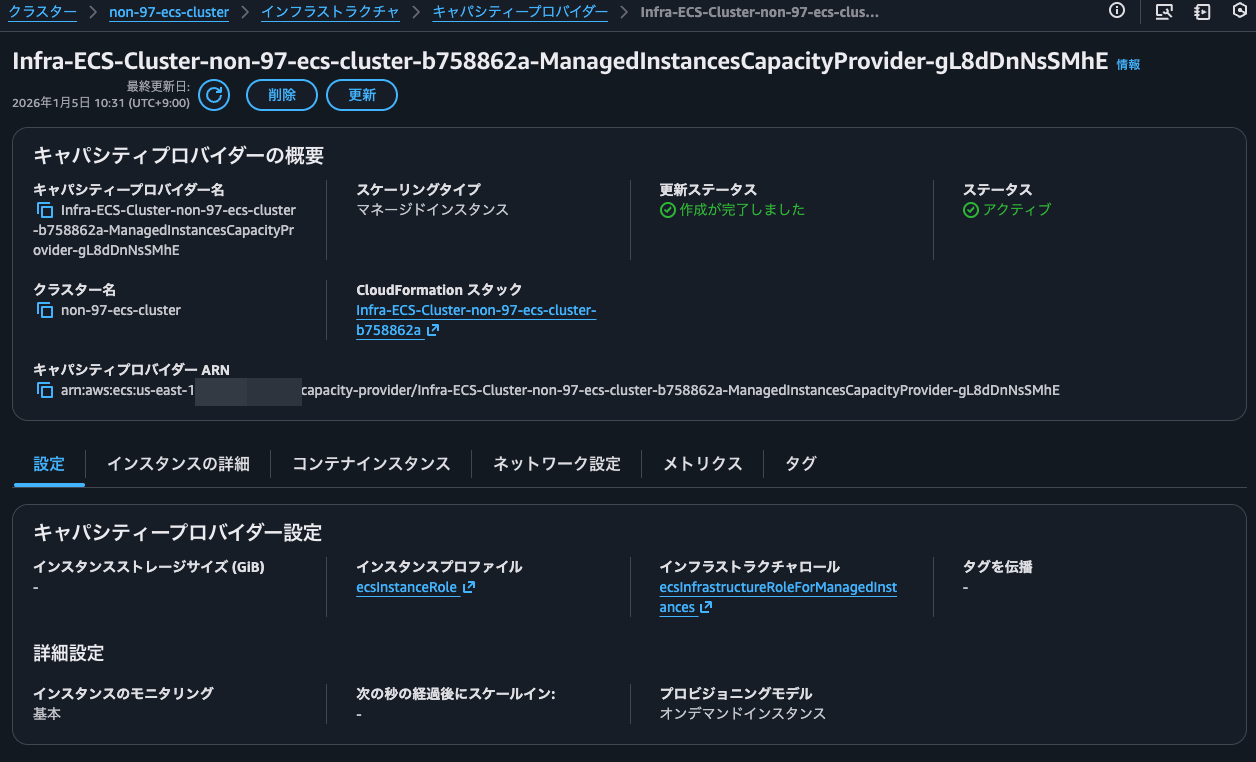The width and height of the screenshot is (1256, 762).
Task: Open the info panel icon top right
Action: [x=1117, y=12]
